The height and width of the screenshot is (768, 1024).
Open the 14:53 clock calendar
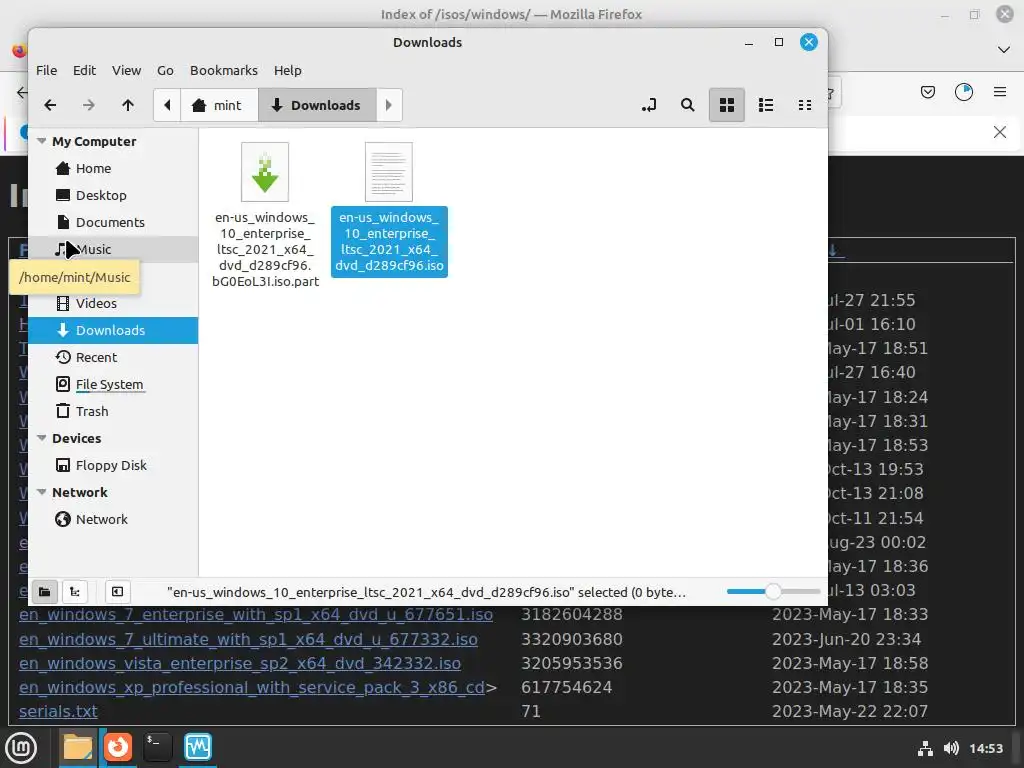[986, 748]
